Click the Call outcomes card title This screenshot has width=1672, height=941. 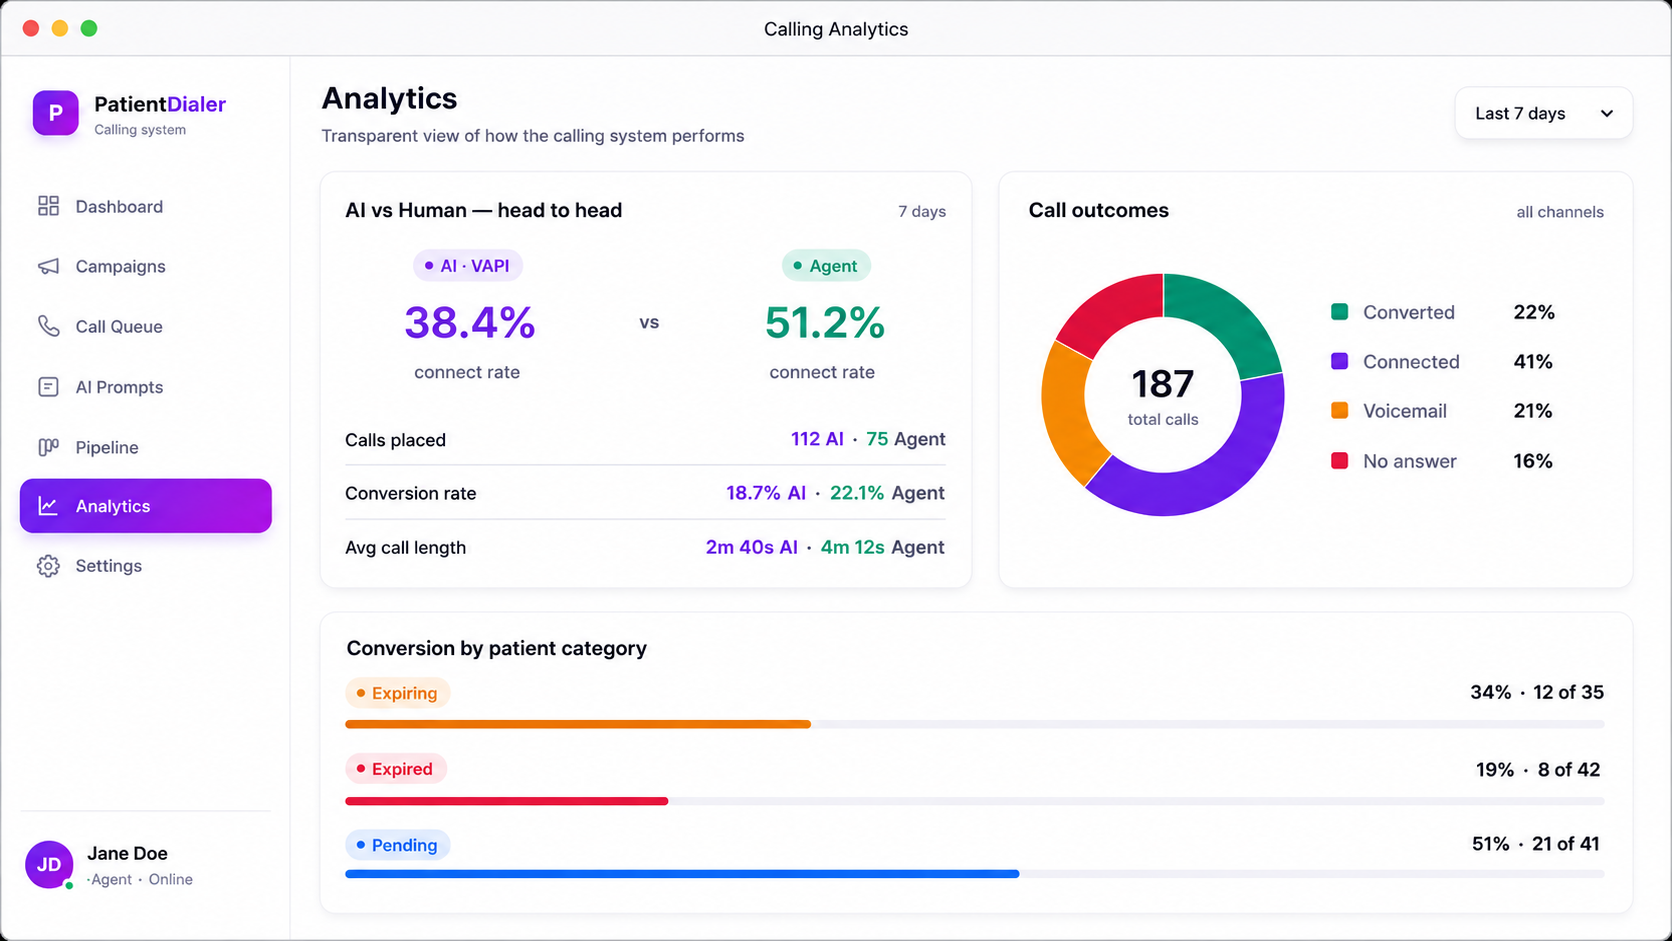[x=1099, y=210]
